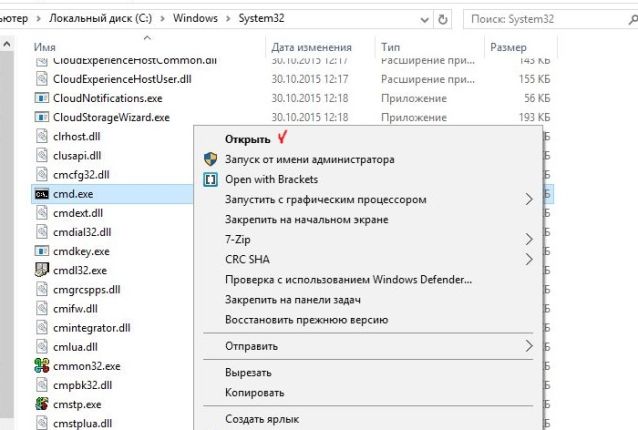The width and height of the screenshot is (638, 430).
Task: Click the admin shield icon in context menu
Action: 210,159
